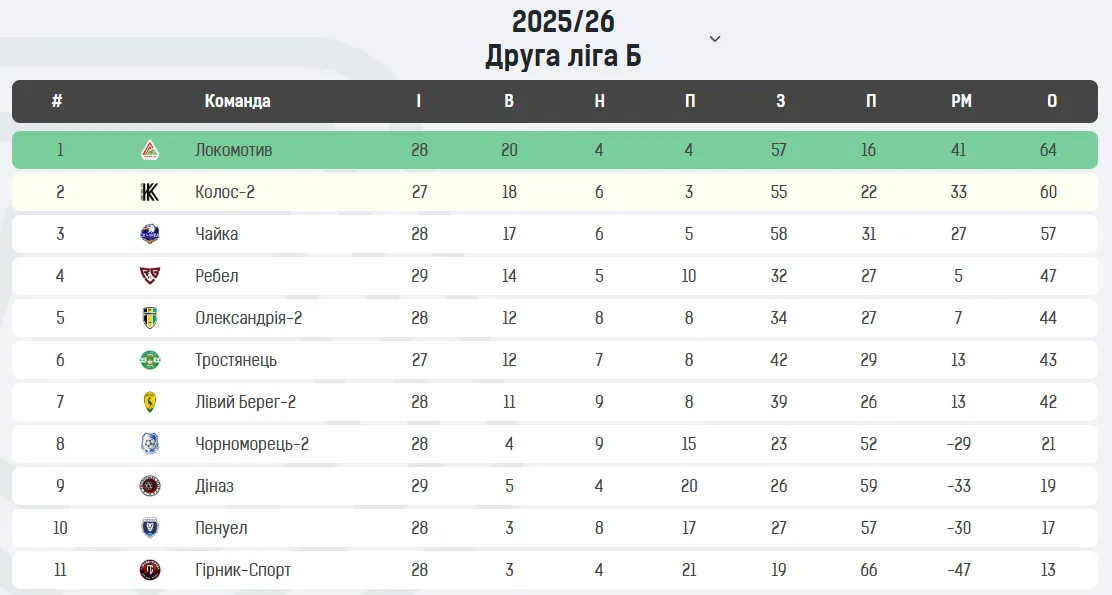Go to the Гірник-Спорт team page
This screenshot has width=1112, height=595.
[x=243, y=570]
